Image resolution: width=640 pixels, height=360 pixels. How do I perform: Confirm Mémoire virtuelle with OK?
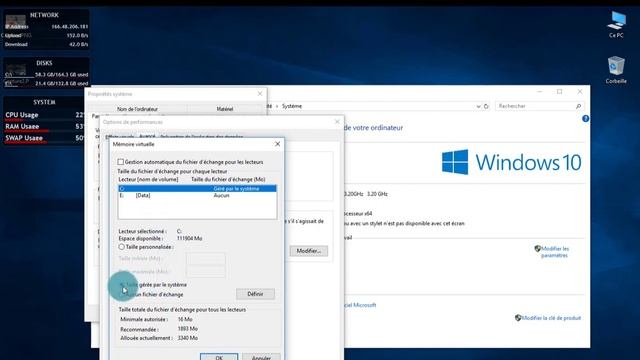pyautogui.click(x=219, y=357)
